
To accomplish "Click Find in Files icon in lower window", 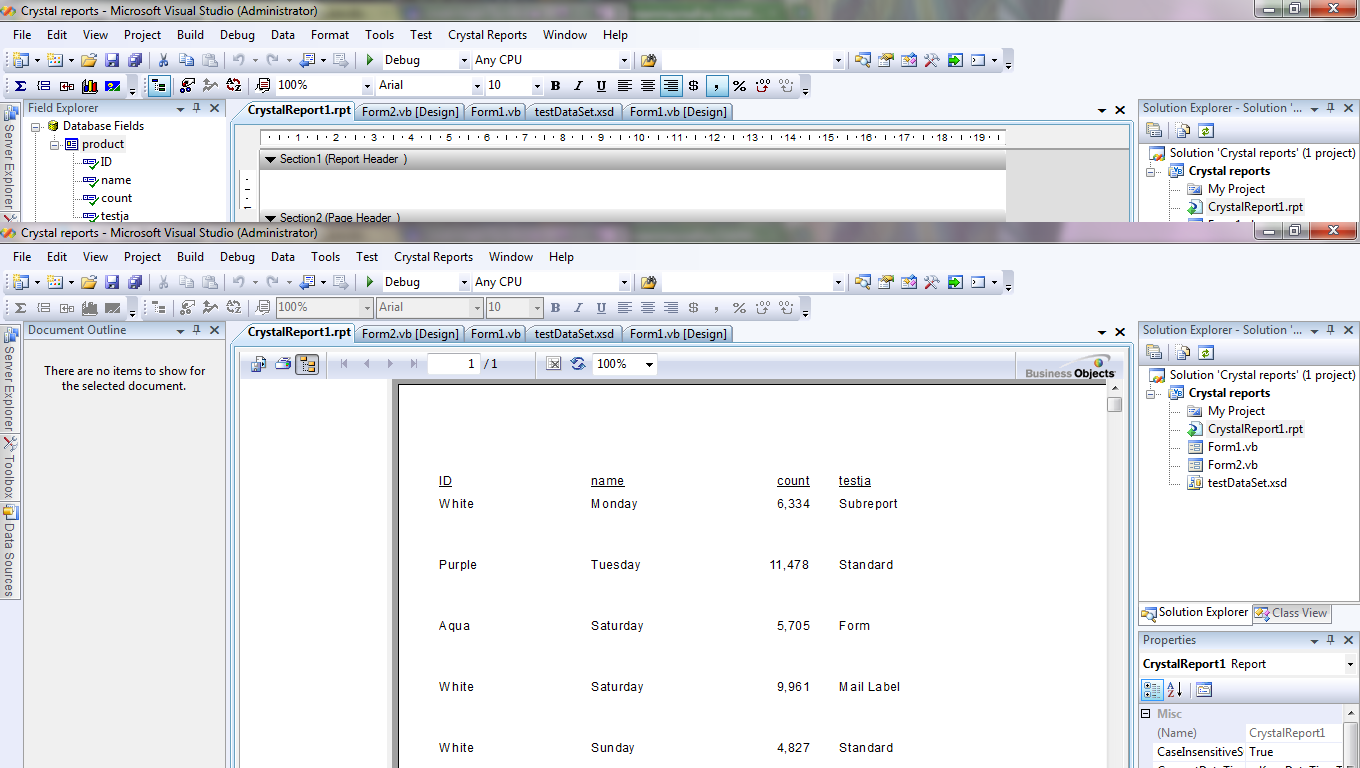I will pyautogui.click(x=649, y=283).
